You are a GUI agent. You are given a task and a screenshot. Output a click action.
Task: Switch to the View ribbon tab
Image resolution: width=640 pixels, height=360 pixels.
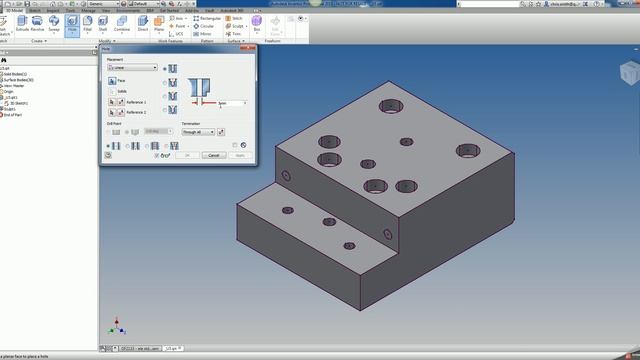coord(106,11)
